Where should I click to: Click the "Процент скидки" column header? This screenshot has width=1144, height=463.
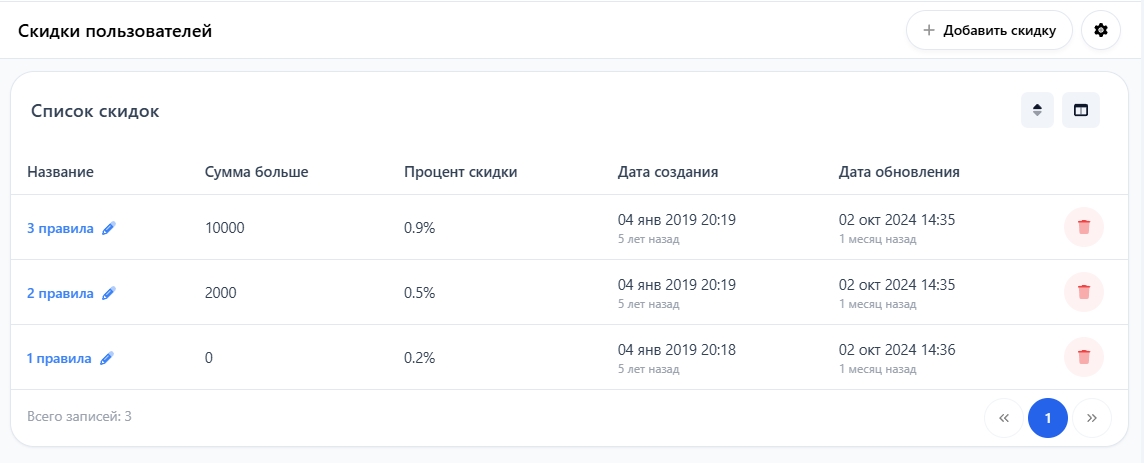pos(460,172)
